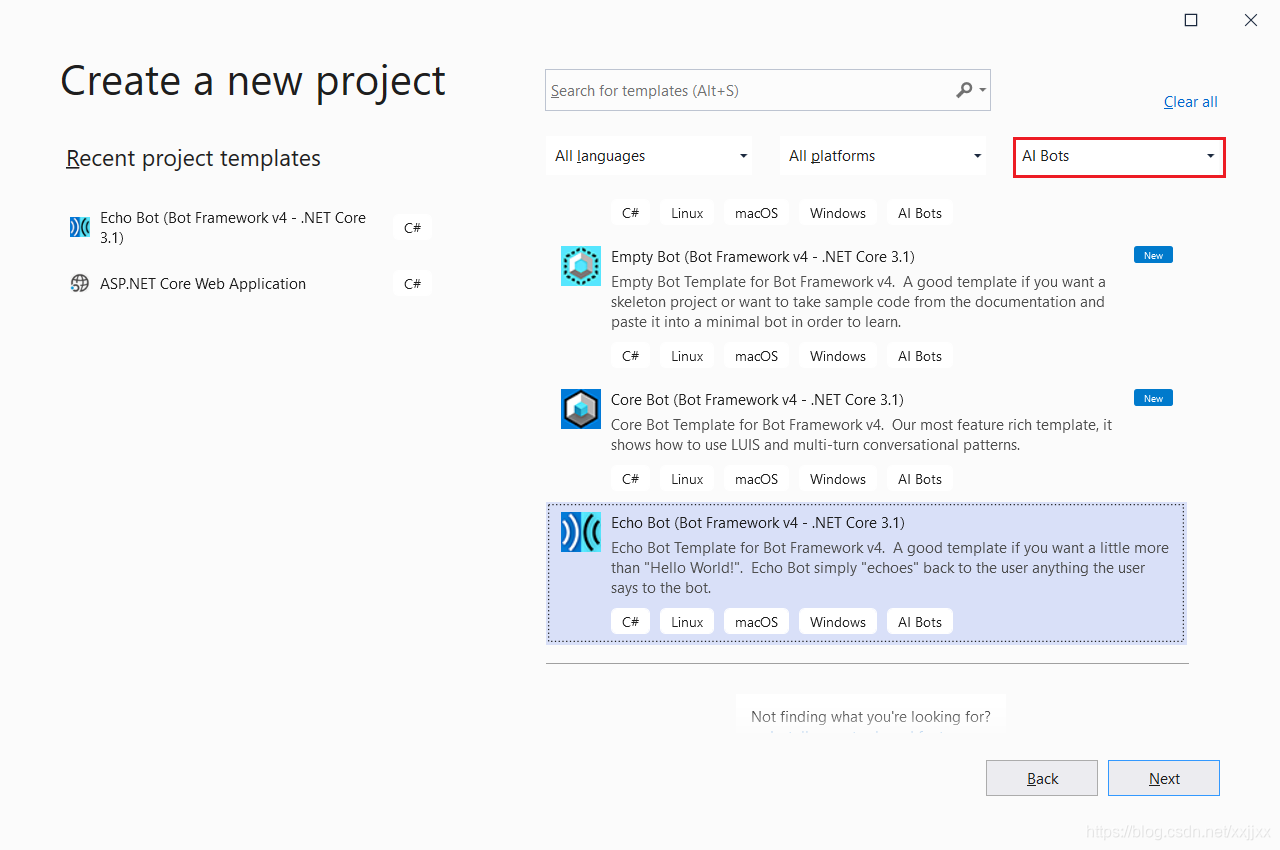Maximize the dialog window
The image size is (1280, 850).
click(1191, 20)
